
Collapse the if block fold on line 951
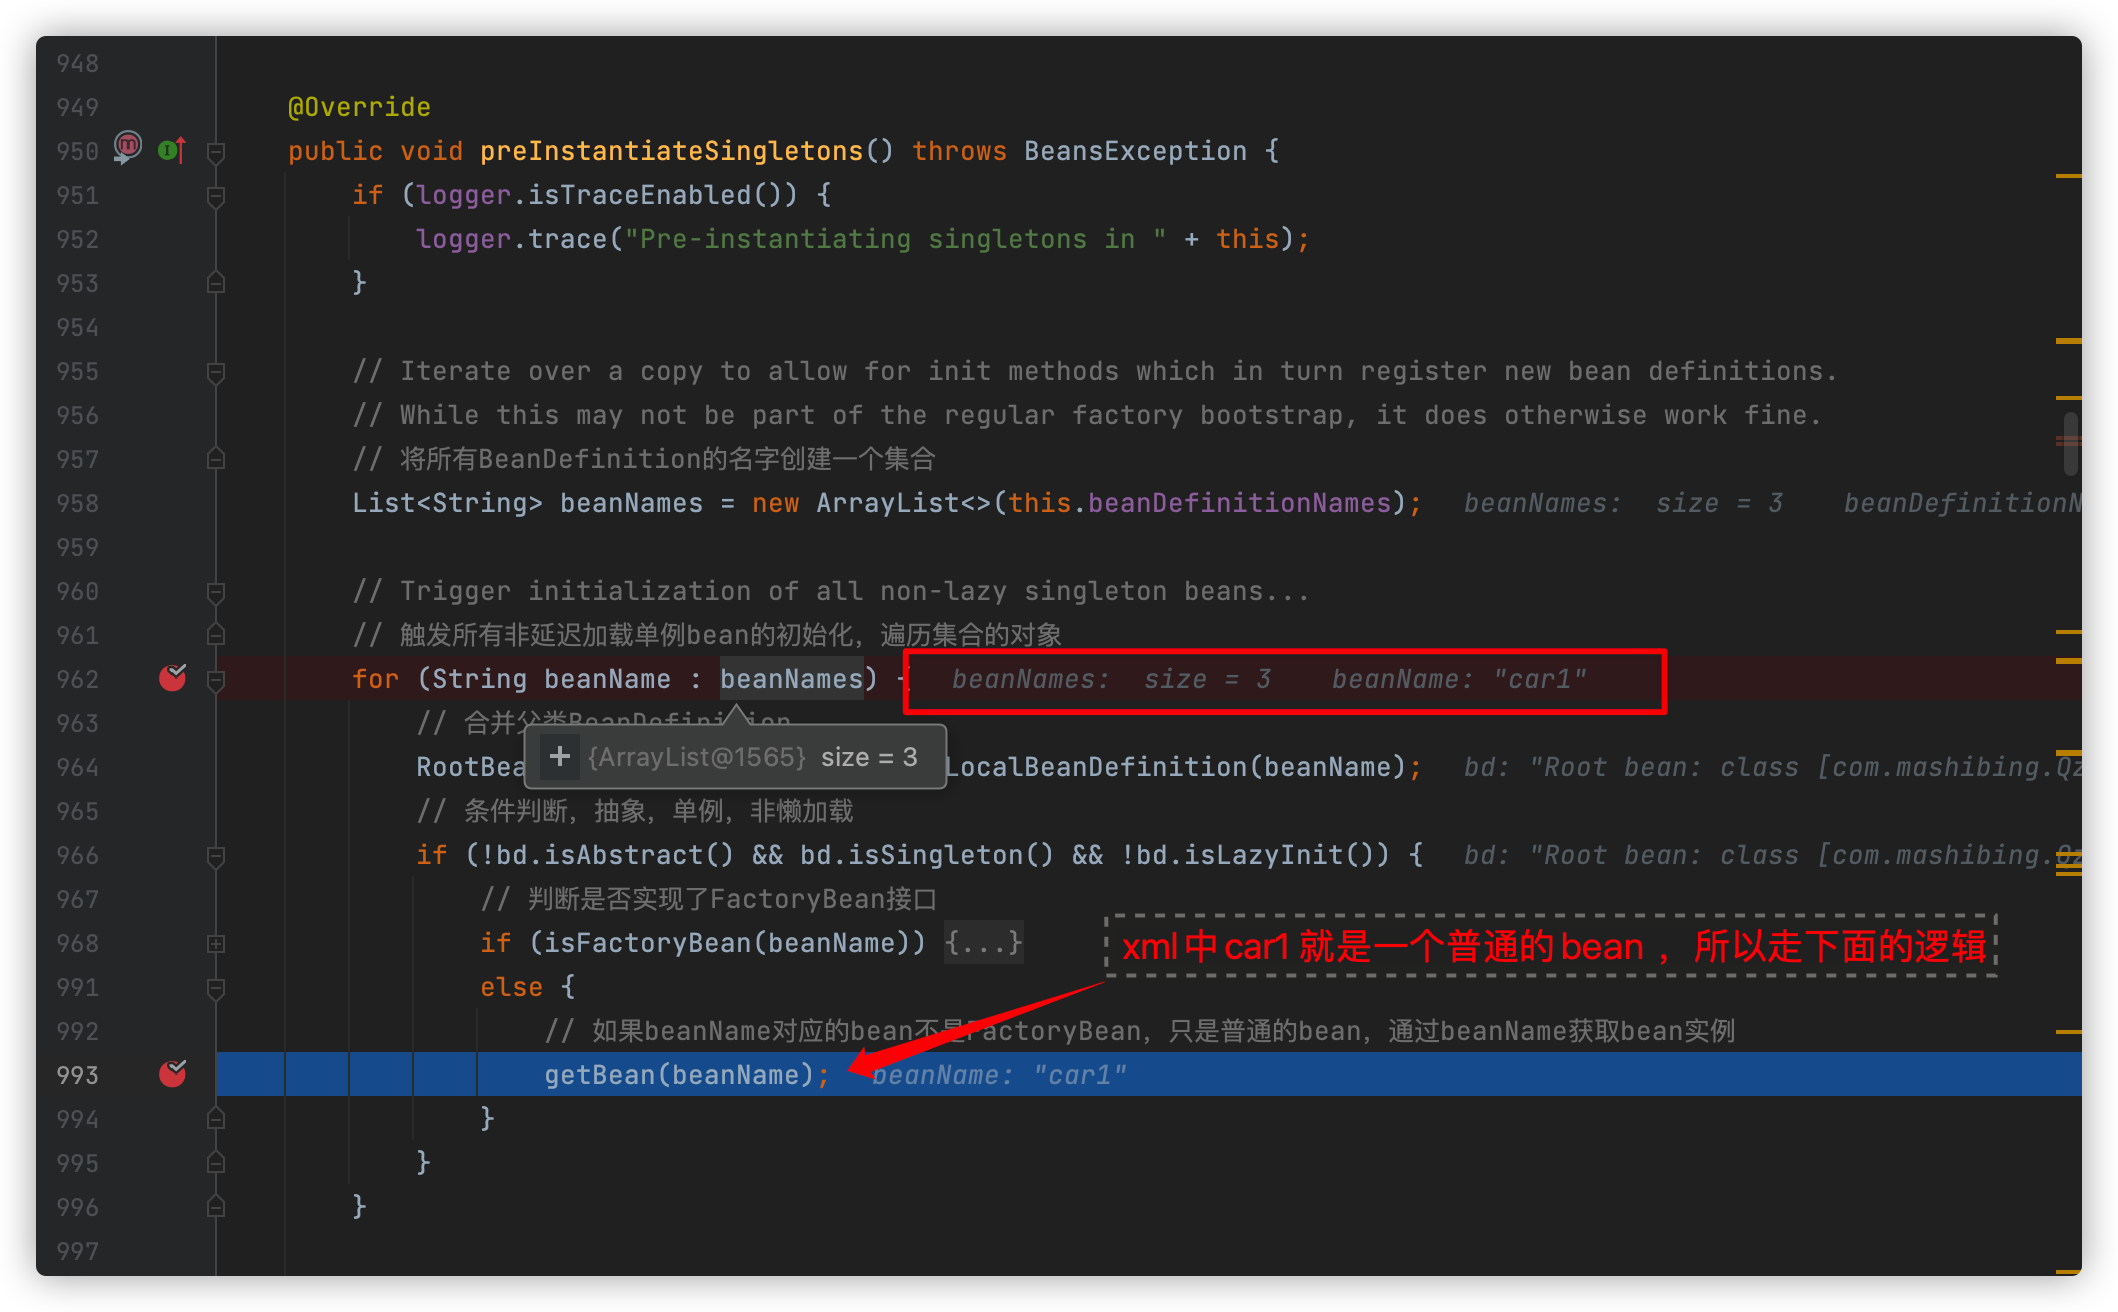(215, 195)
